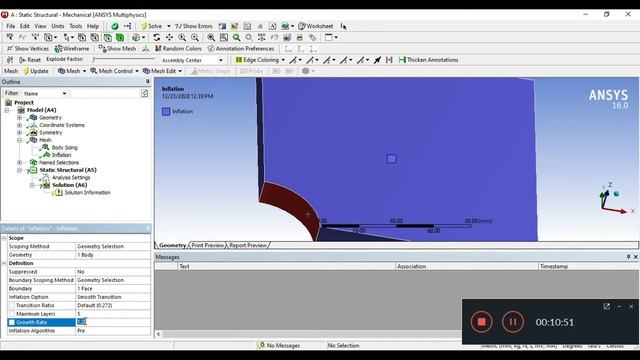Click the green checkmark toolbar icon
Screen dimensions: 640x360
coord(115,26)
